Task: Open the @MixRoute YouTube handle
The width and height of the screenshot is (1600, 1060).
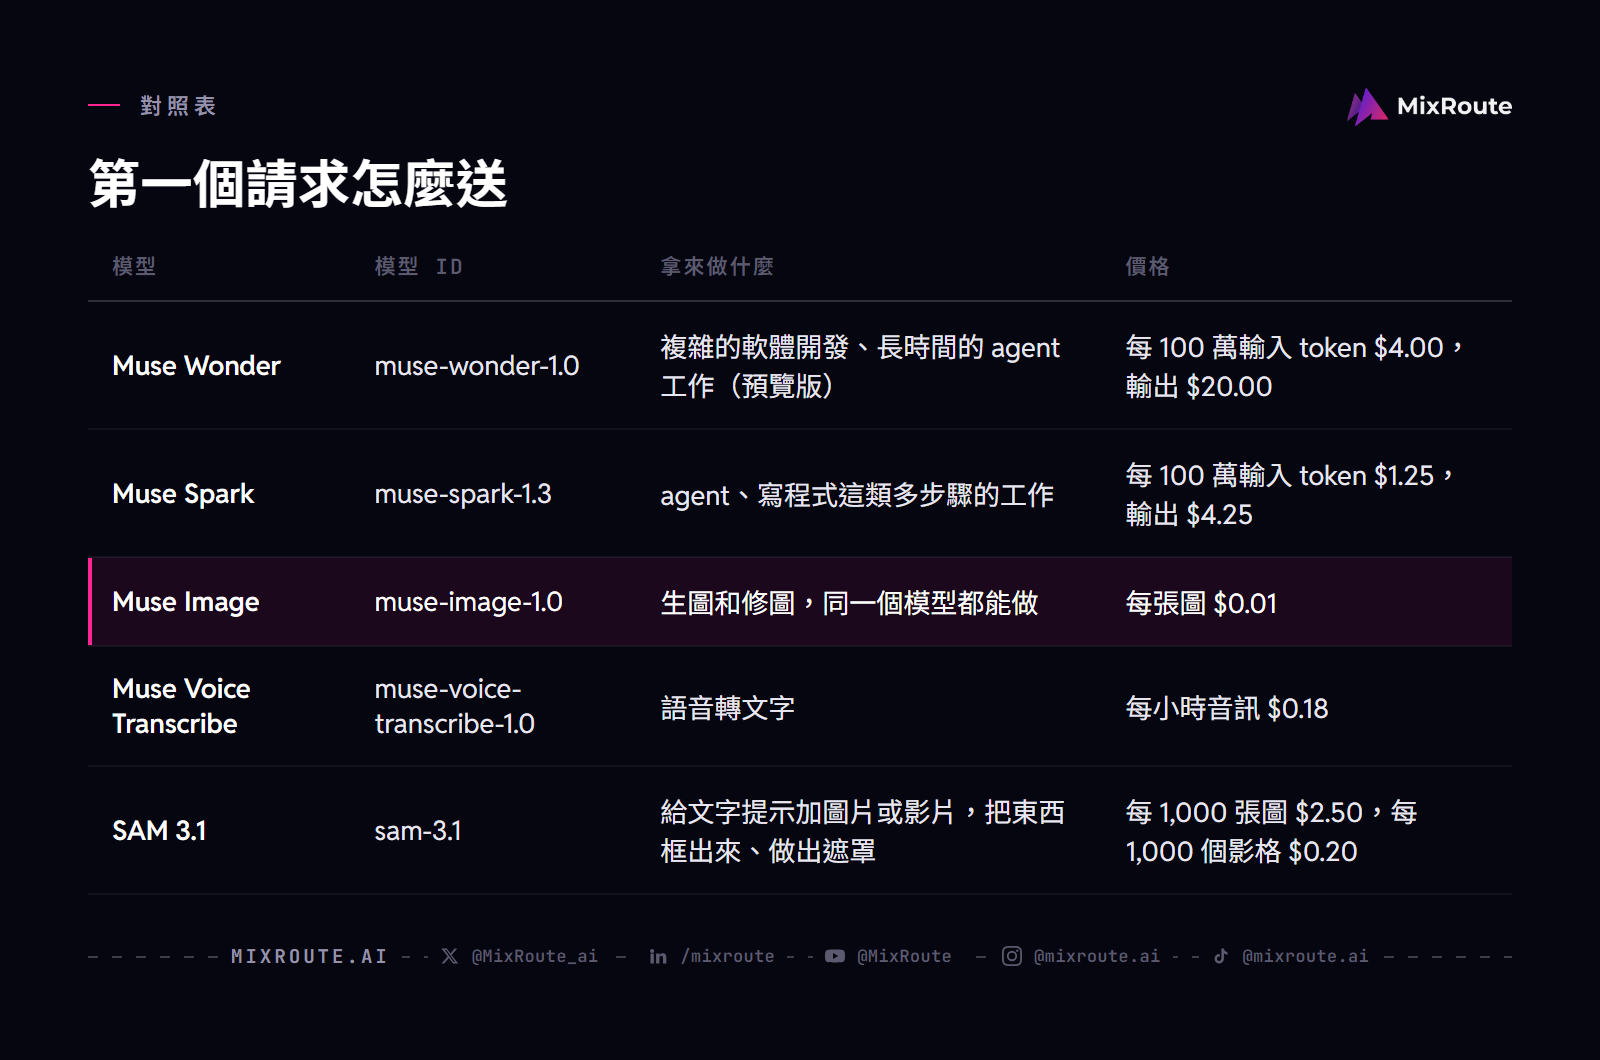Action: 904,956
